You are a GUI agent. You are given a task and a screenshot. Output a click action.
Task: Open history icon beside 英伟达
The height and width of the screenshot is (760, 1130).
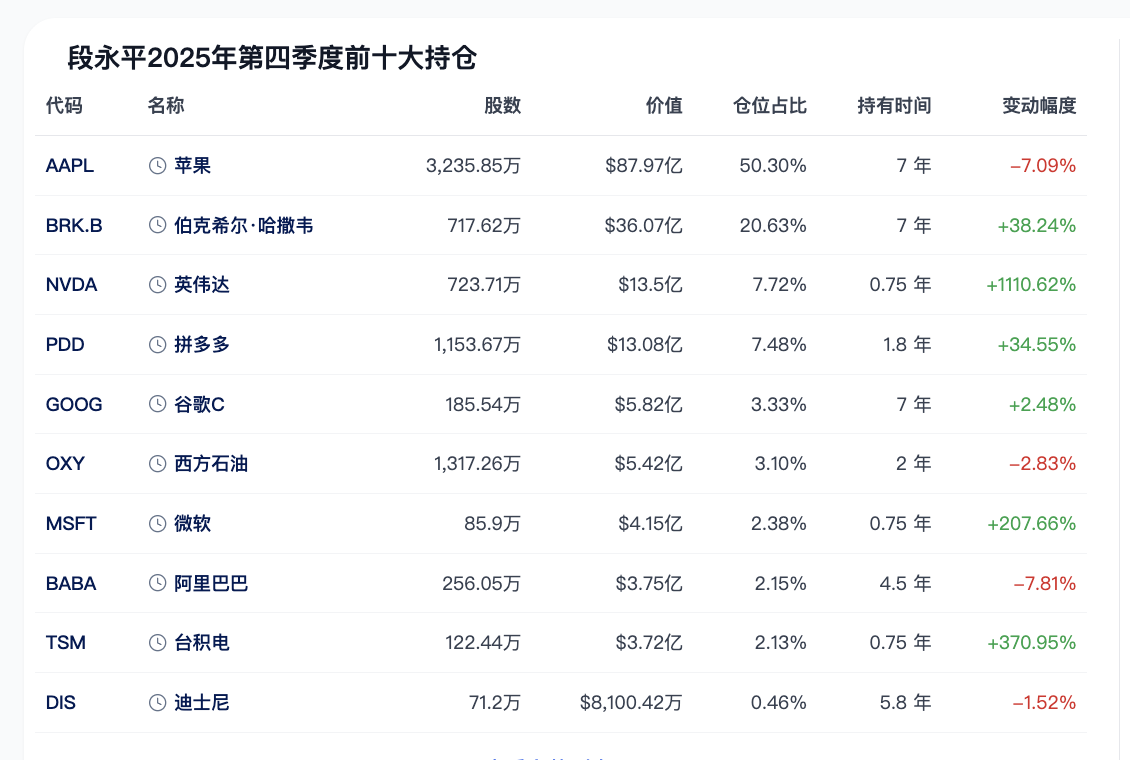tap(157, 285)
